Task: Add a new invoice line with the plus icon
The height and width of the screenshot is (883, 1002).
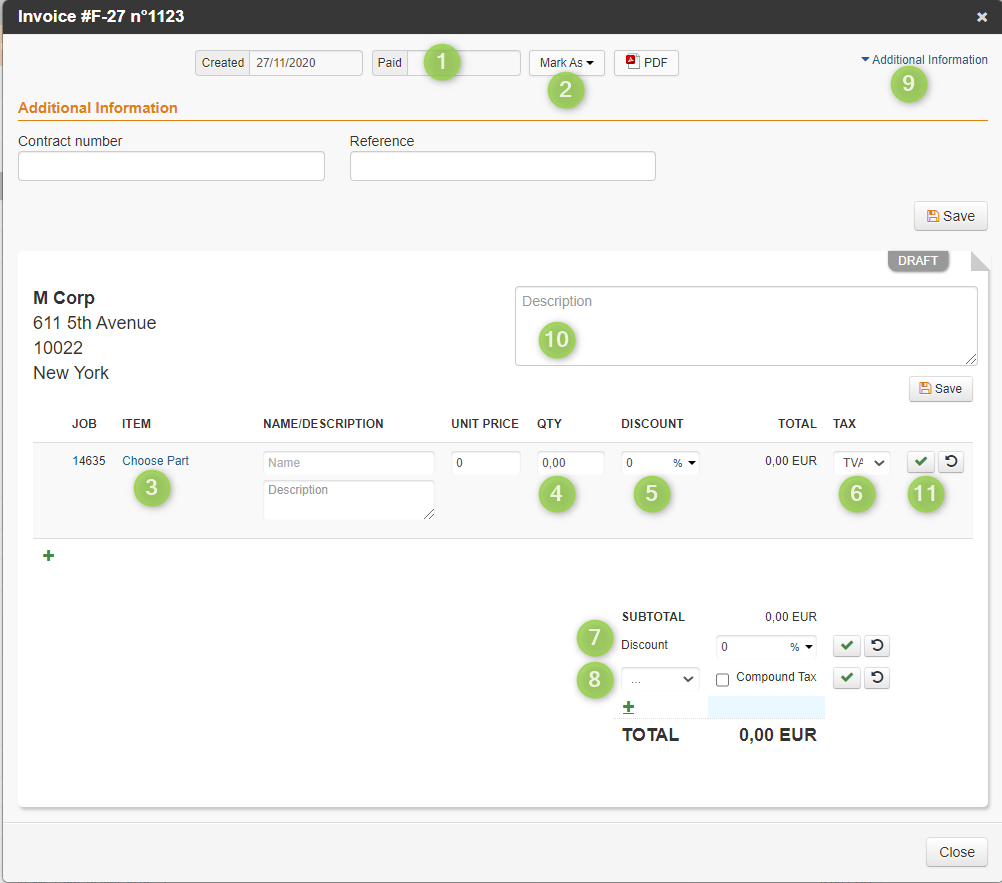Action: point(48,555)
